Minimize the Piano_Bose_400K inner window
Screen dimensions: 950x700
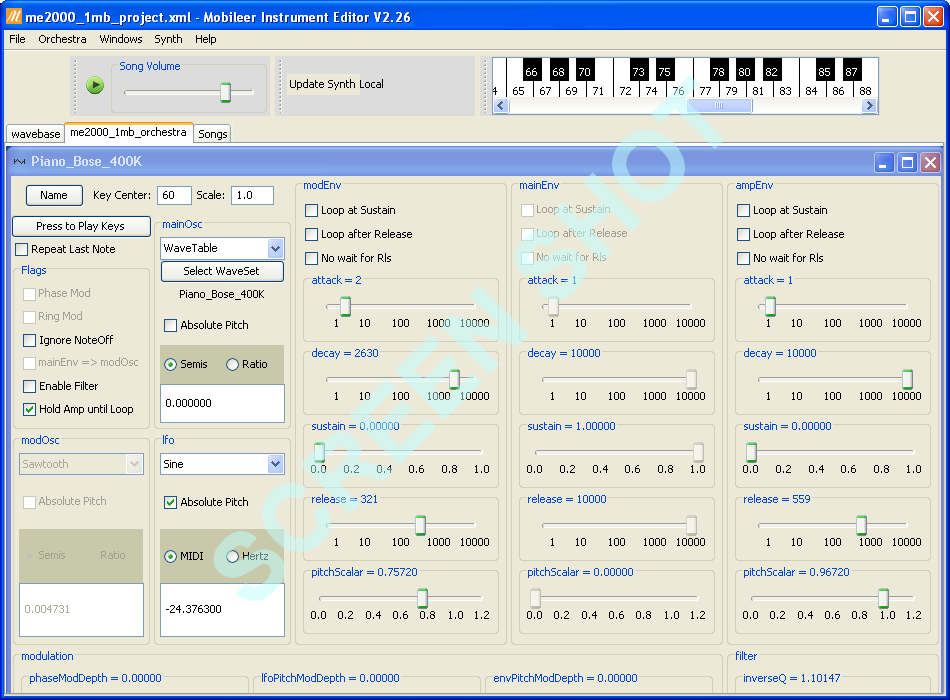pos(884,162)
